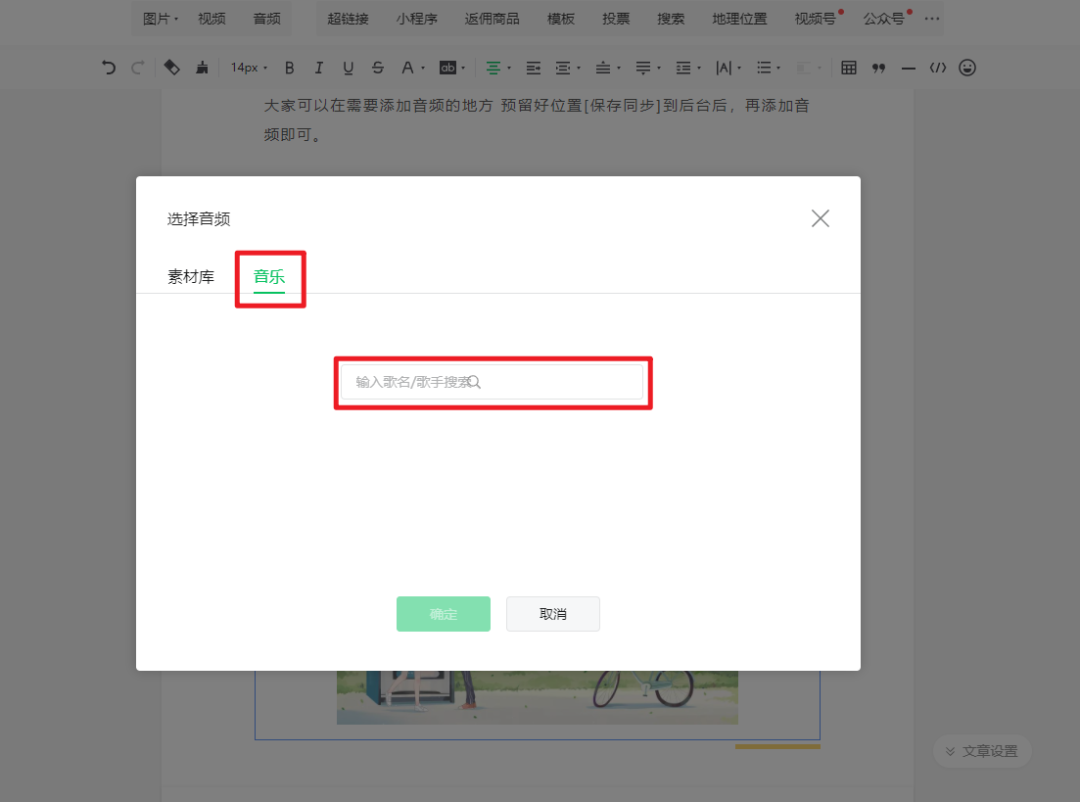Toggle underline formatting
Viewport: 1080px width, 802px height.
click(x=348, y=68)
